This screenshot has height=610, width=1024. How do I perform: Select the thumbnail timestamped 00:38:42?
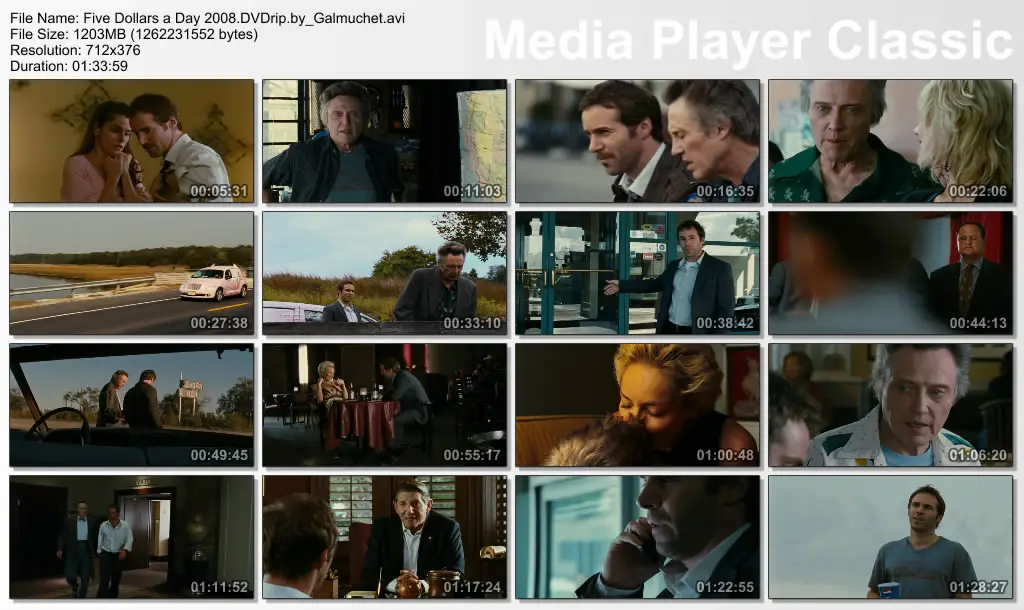tap(637, 273)
